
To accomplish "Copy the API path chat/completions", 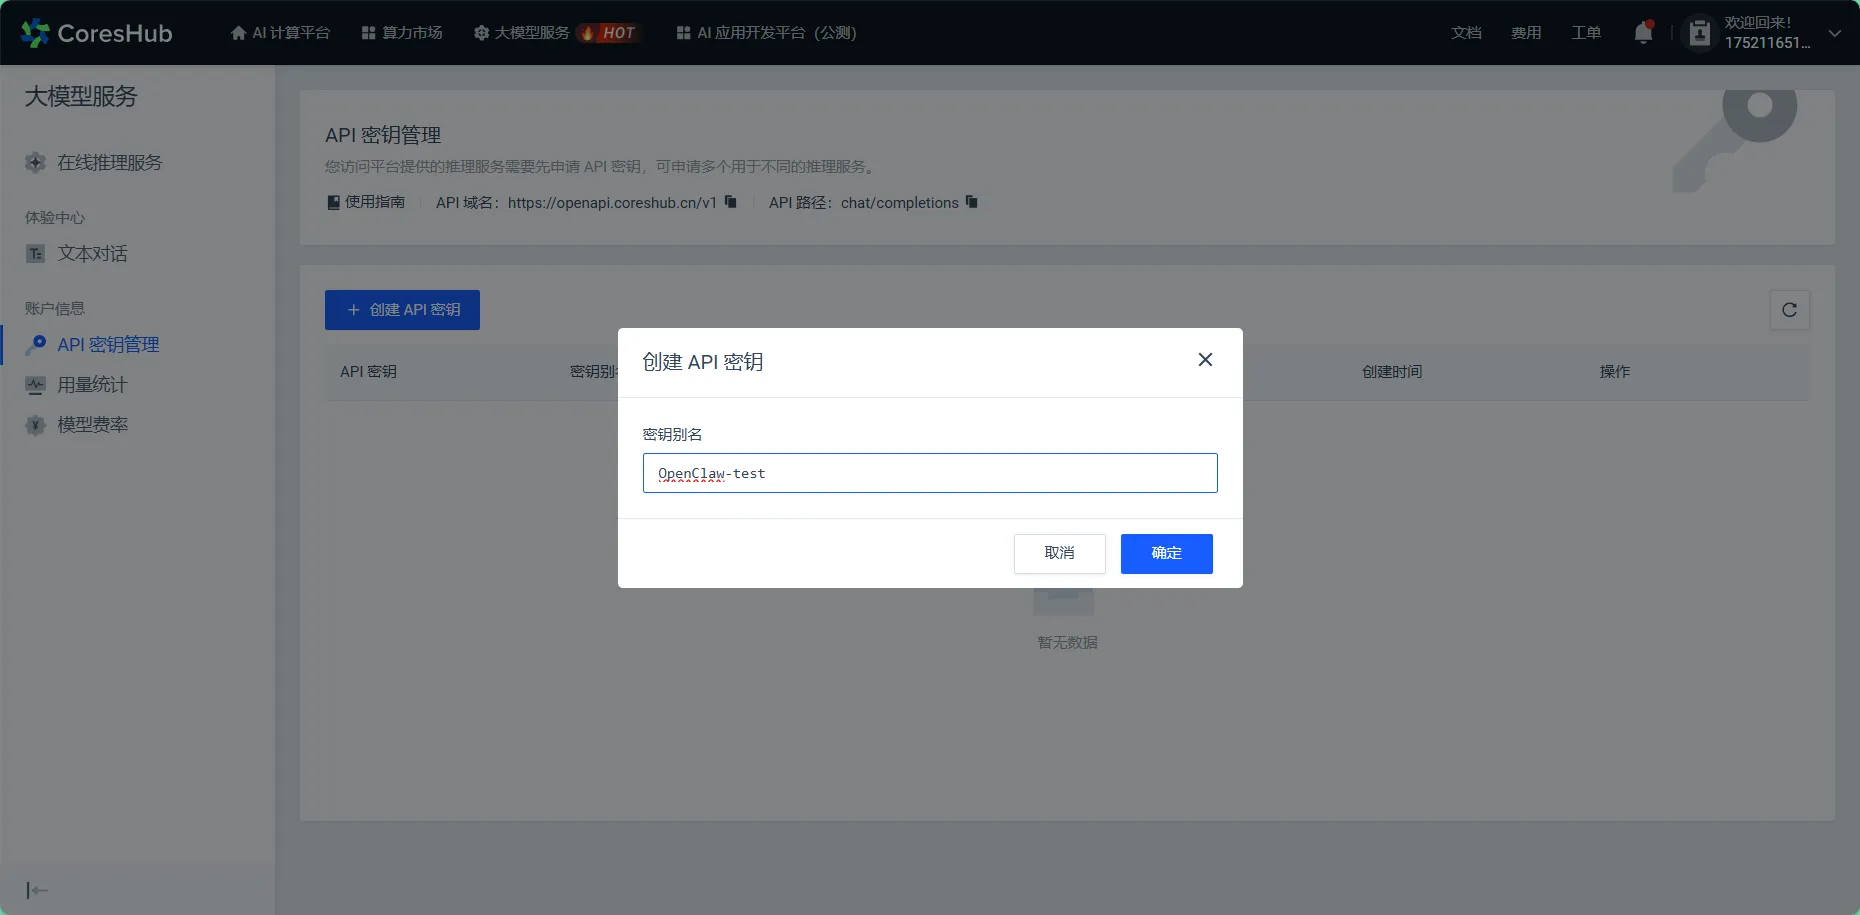I will 971,202.
